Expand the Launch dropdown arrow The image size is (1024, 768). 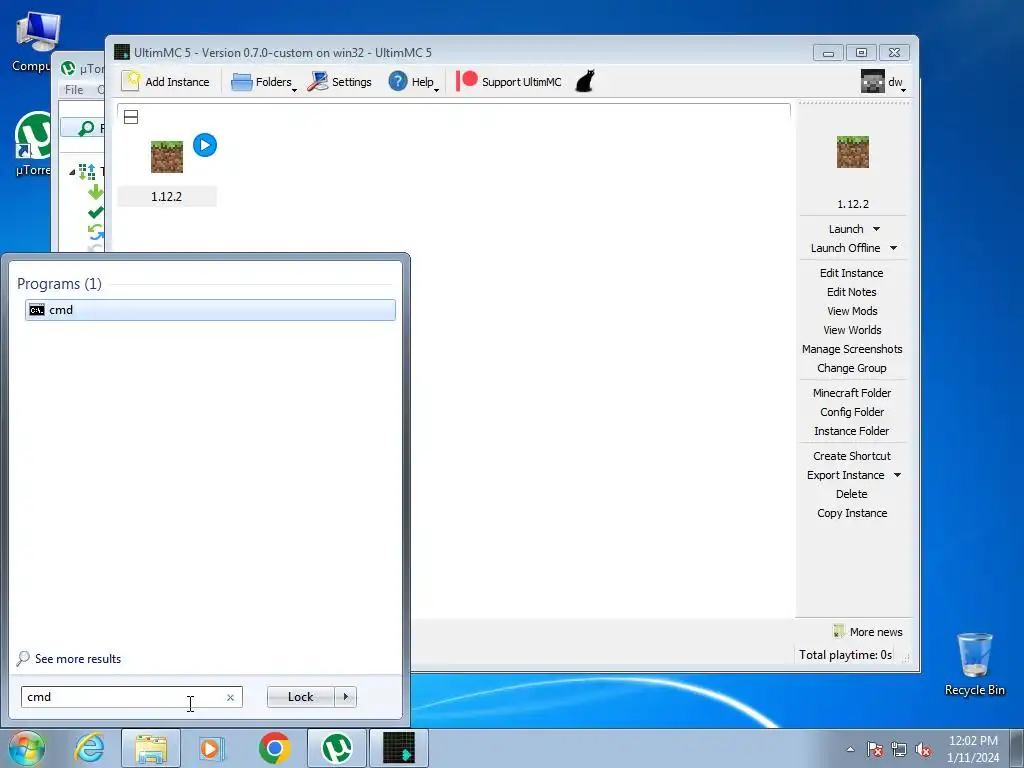point(876,229)
